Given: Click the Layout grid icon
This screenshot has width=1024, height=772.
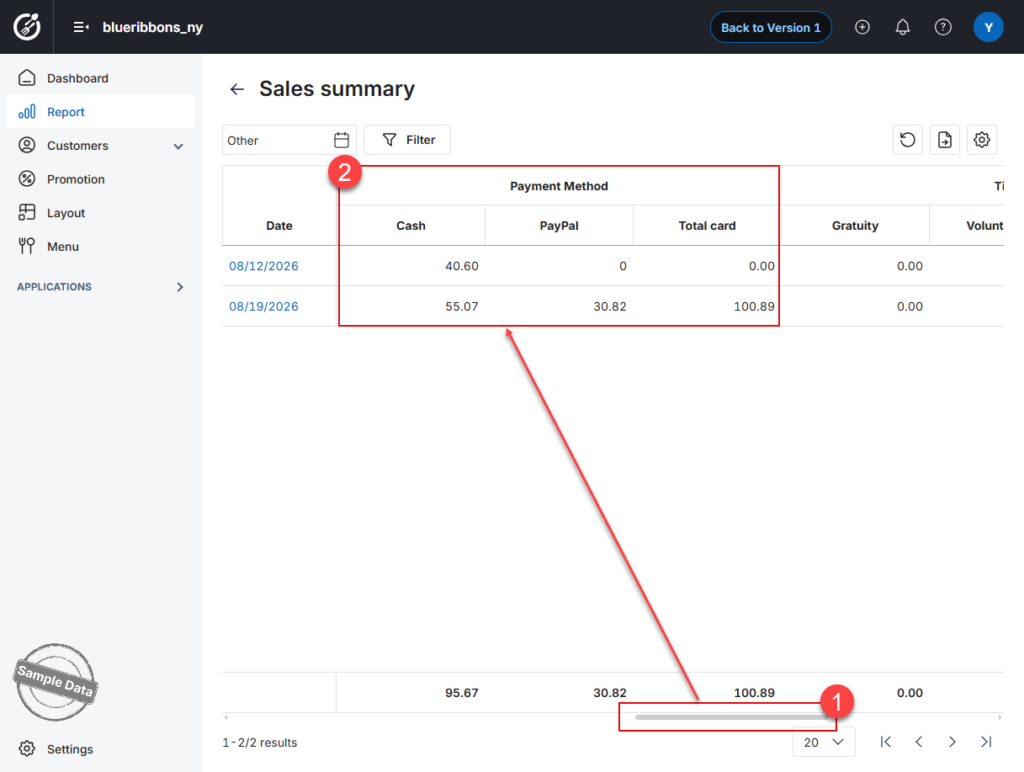Looking at the screenshot, I should (x=27, y=212).
